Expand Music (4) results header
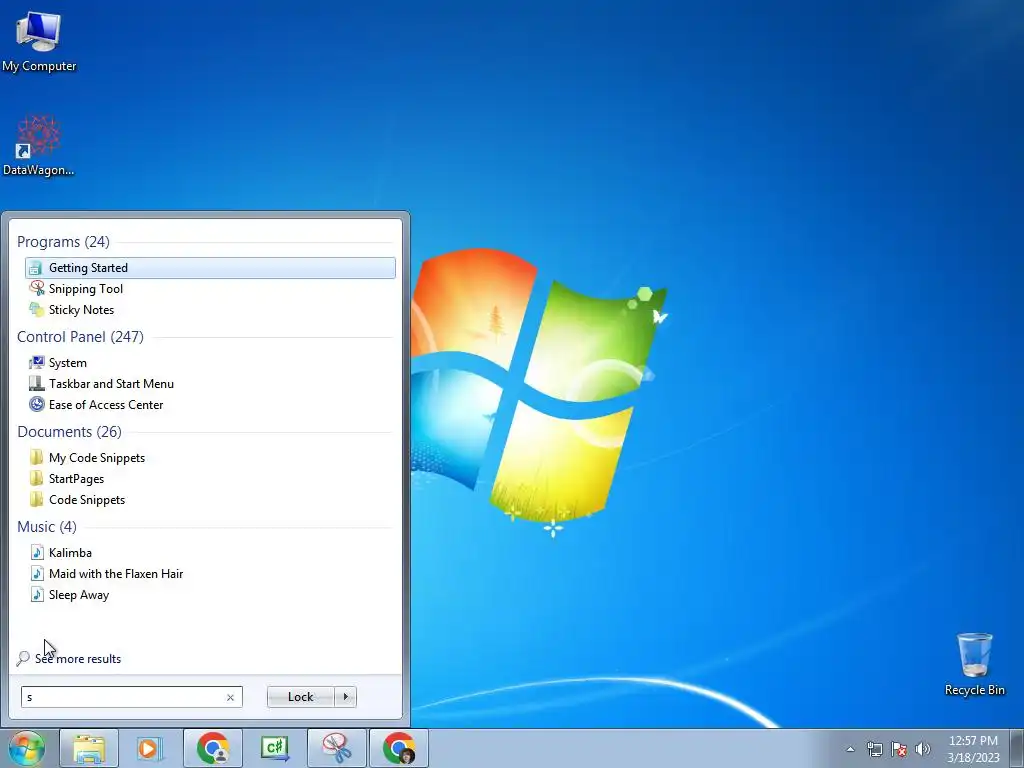Viewport: 1024px width, 768px height. [x=47, y=527]
